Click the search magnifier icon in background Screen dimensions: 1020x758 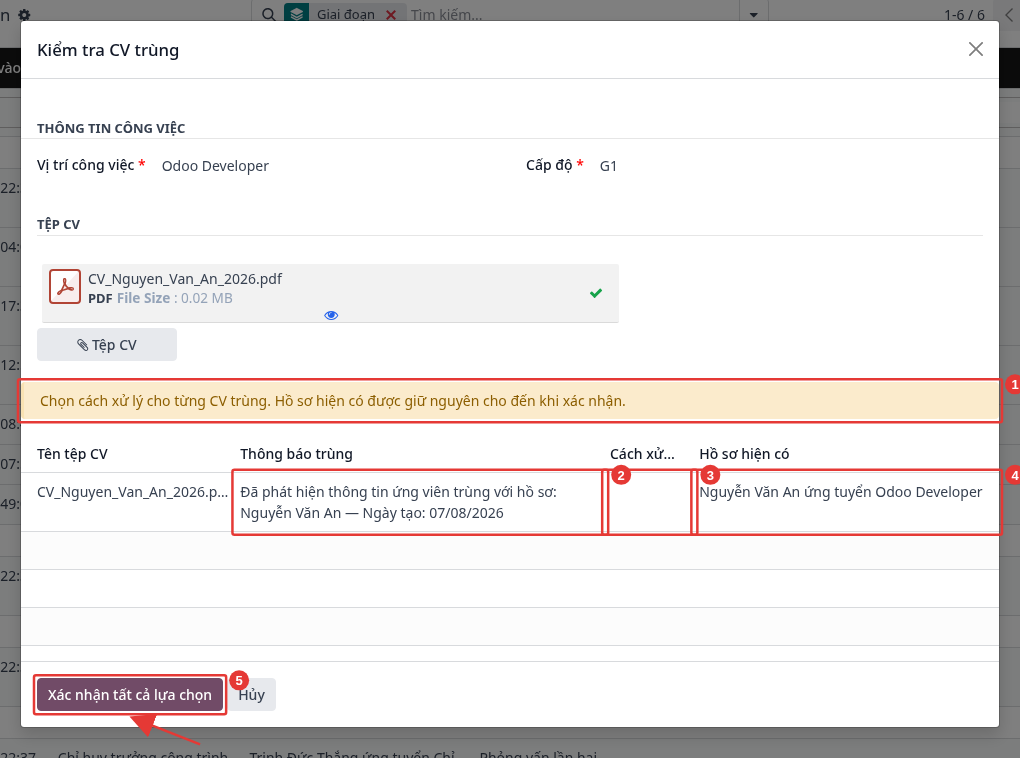[268, 14]
